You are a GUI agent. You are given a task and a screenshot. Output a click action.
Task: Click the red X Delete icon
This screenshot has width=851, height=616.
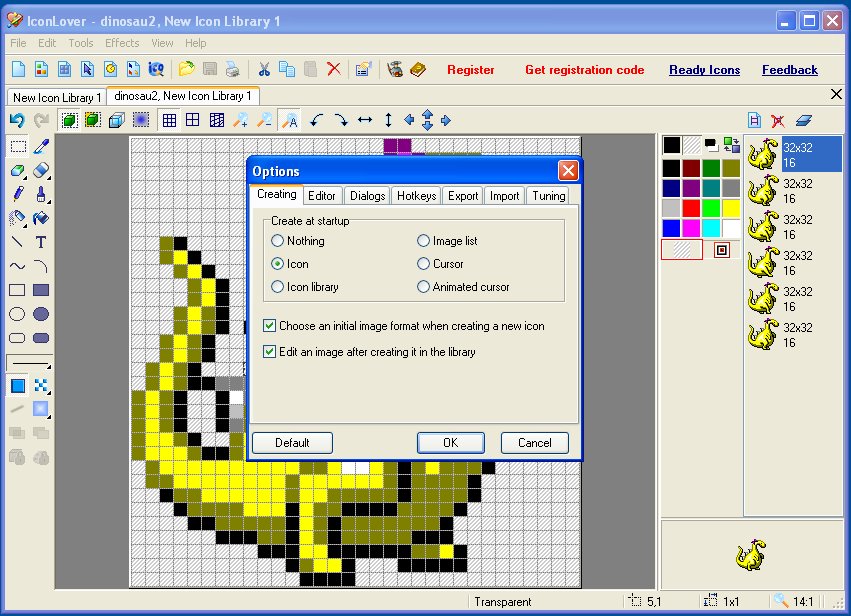click(x=334, y=69)
